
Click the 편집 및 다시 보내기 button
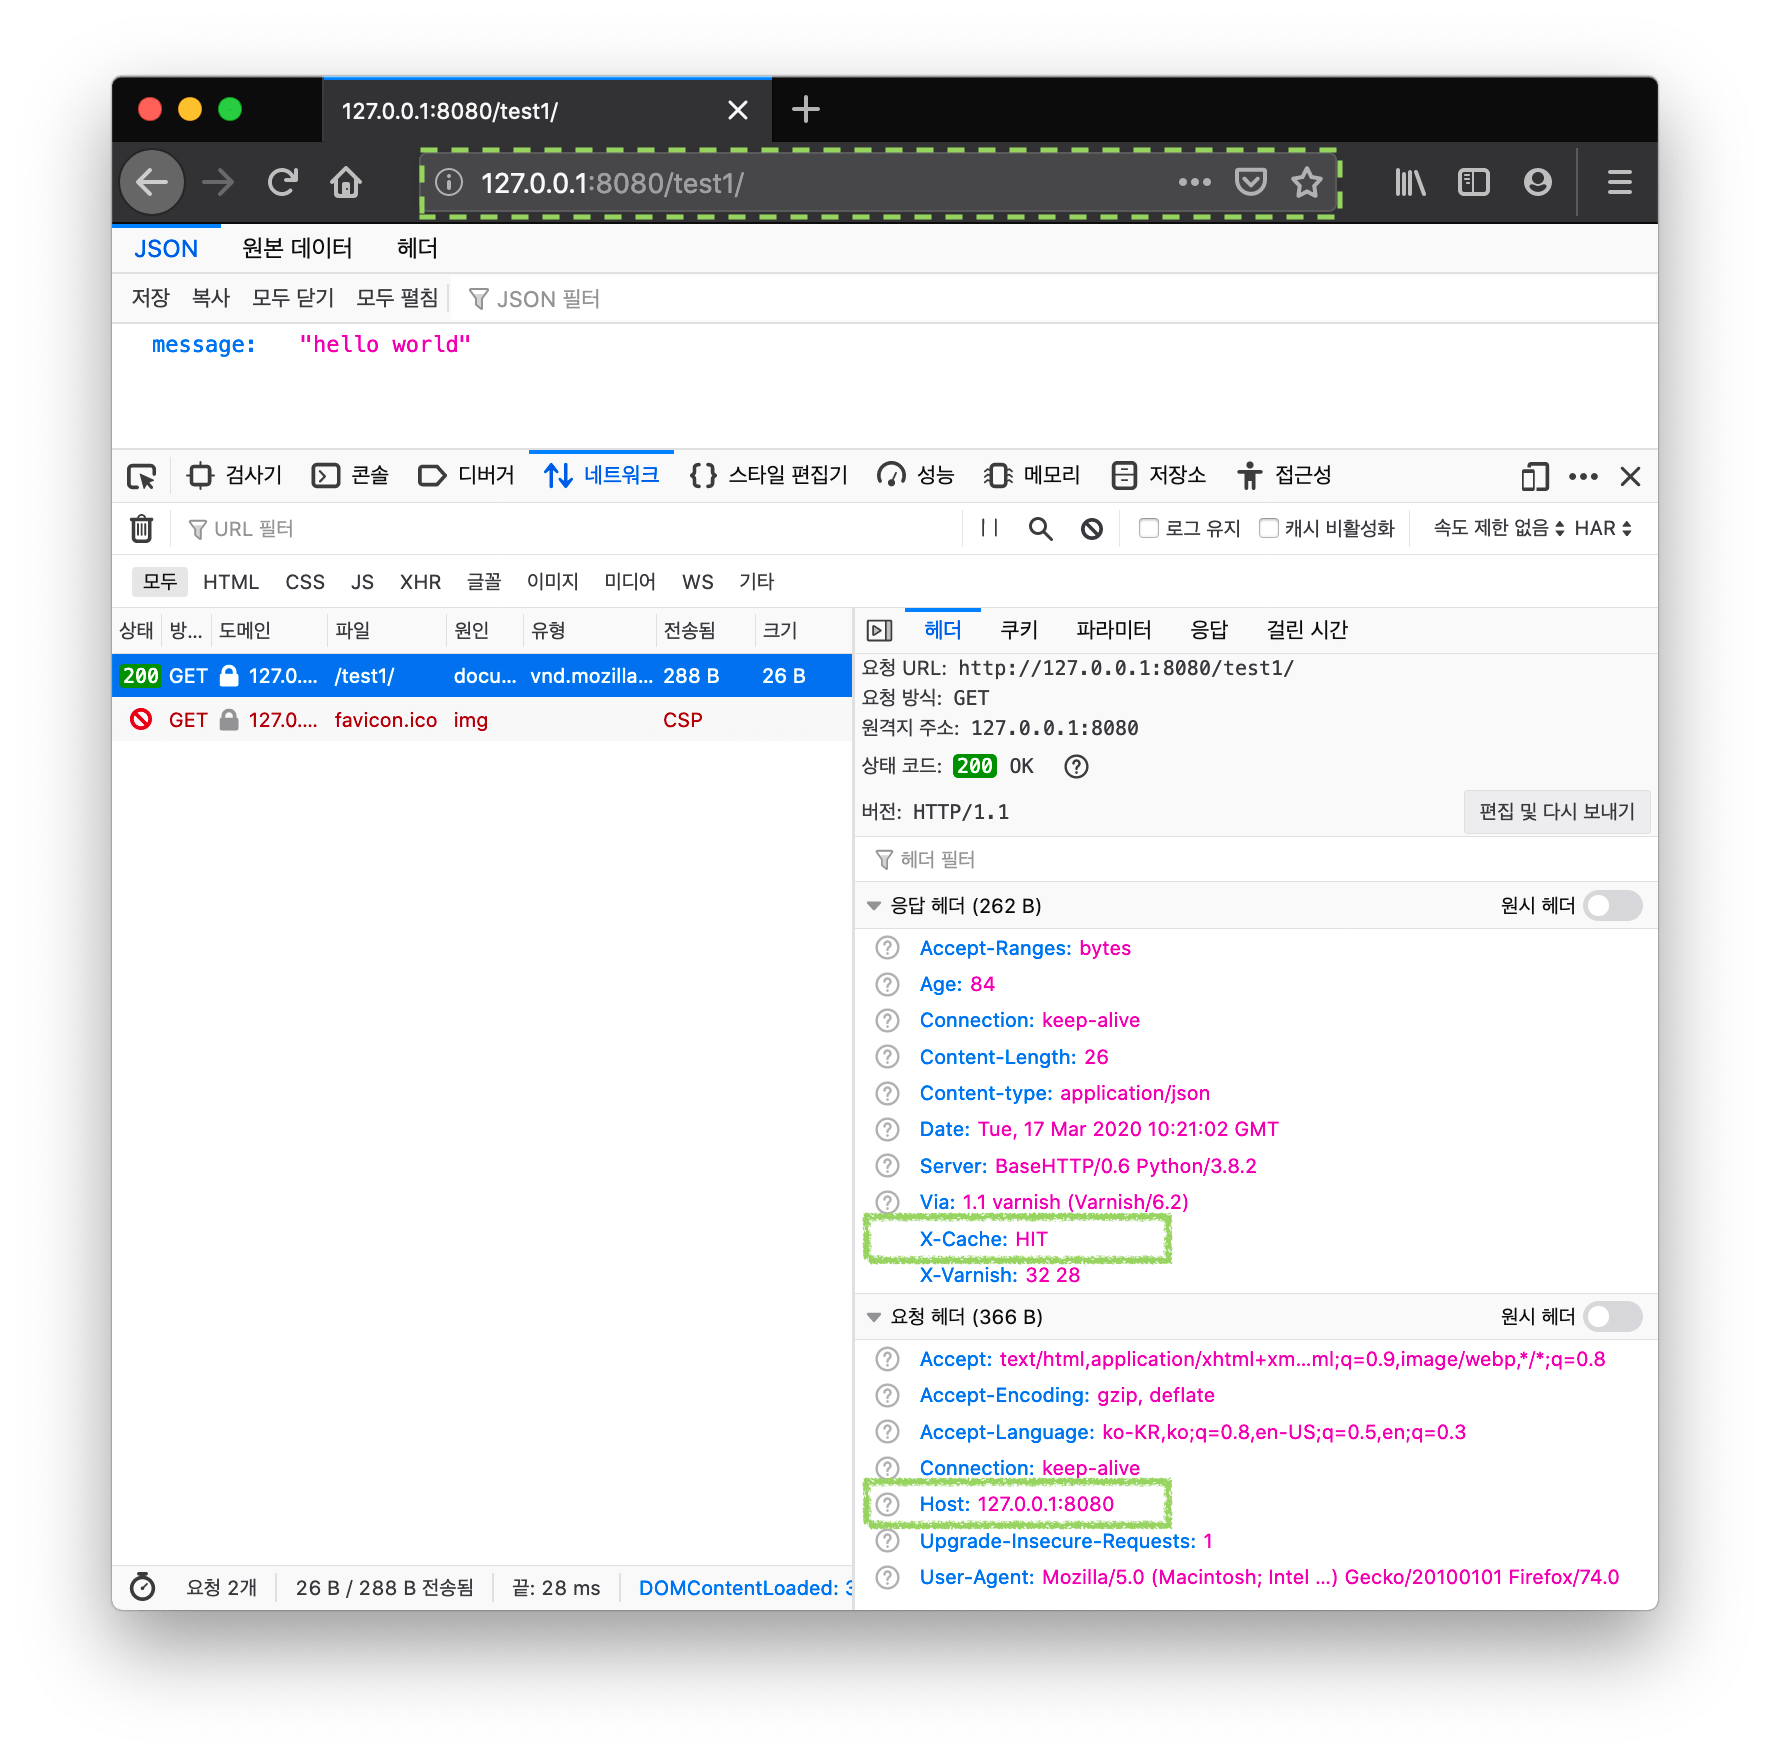tap(1556, 812)
